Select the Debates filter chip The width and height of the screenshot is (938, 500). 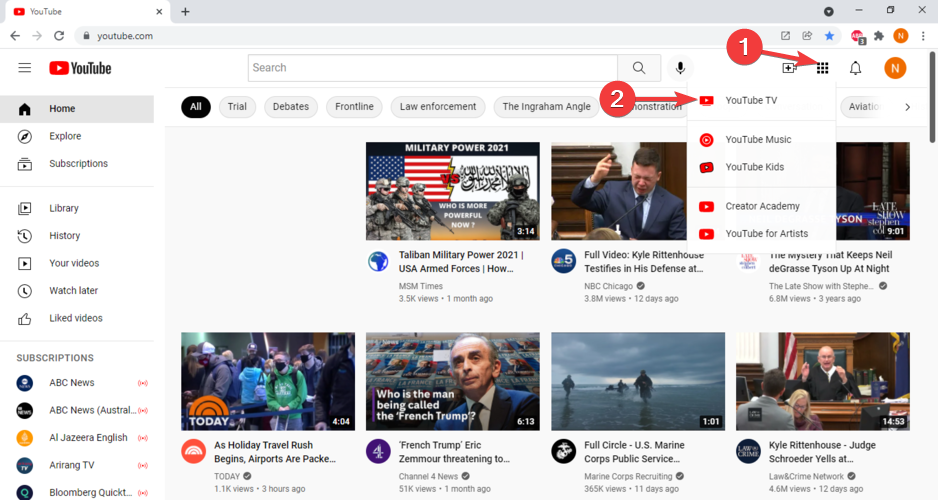click(291, 107)
